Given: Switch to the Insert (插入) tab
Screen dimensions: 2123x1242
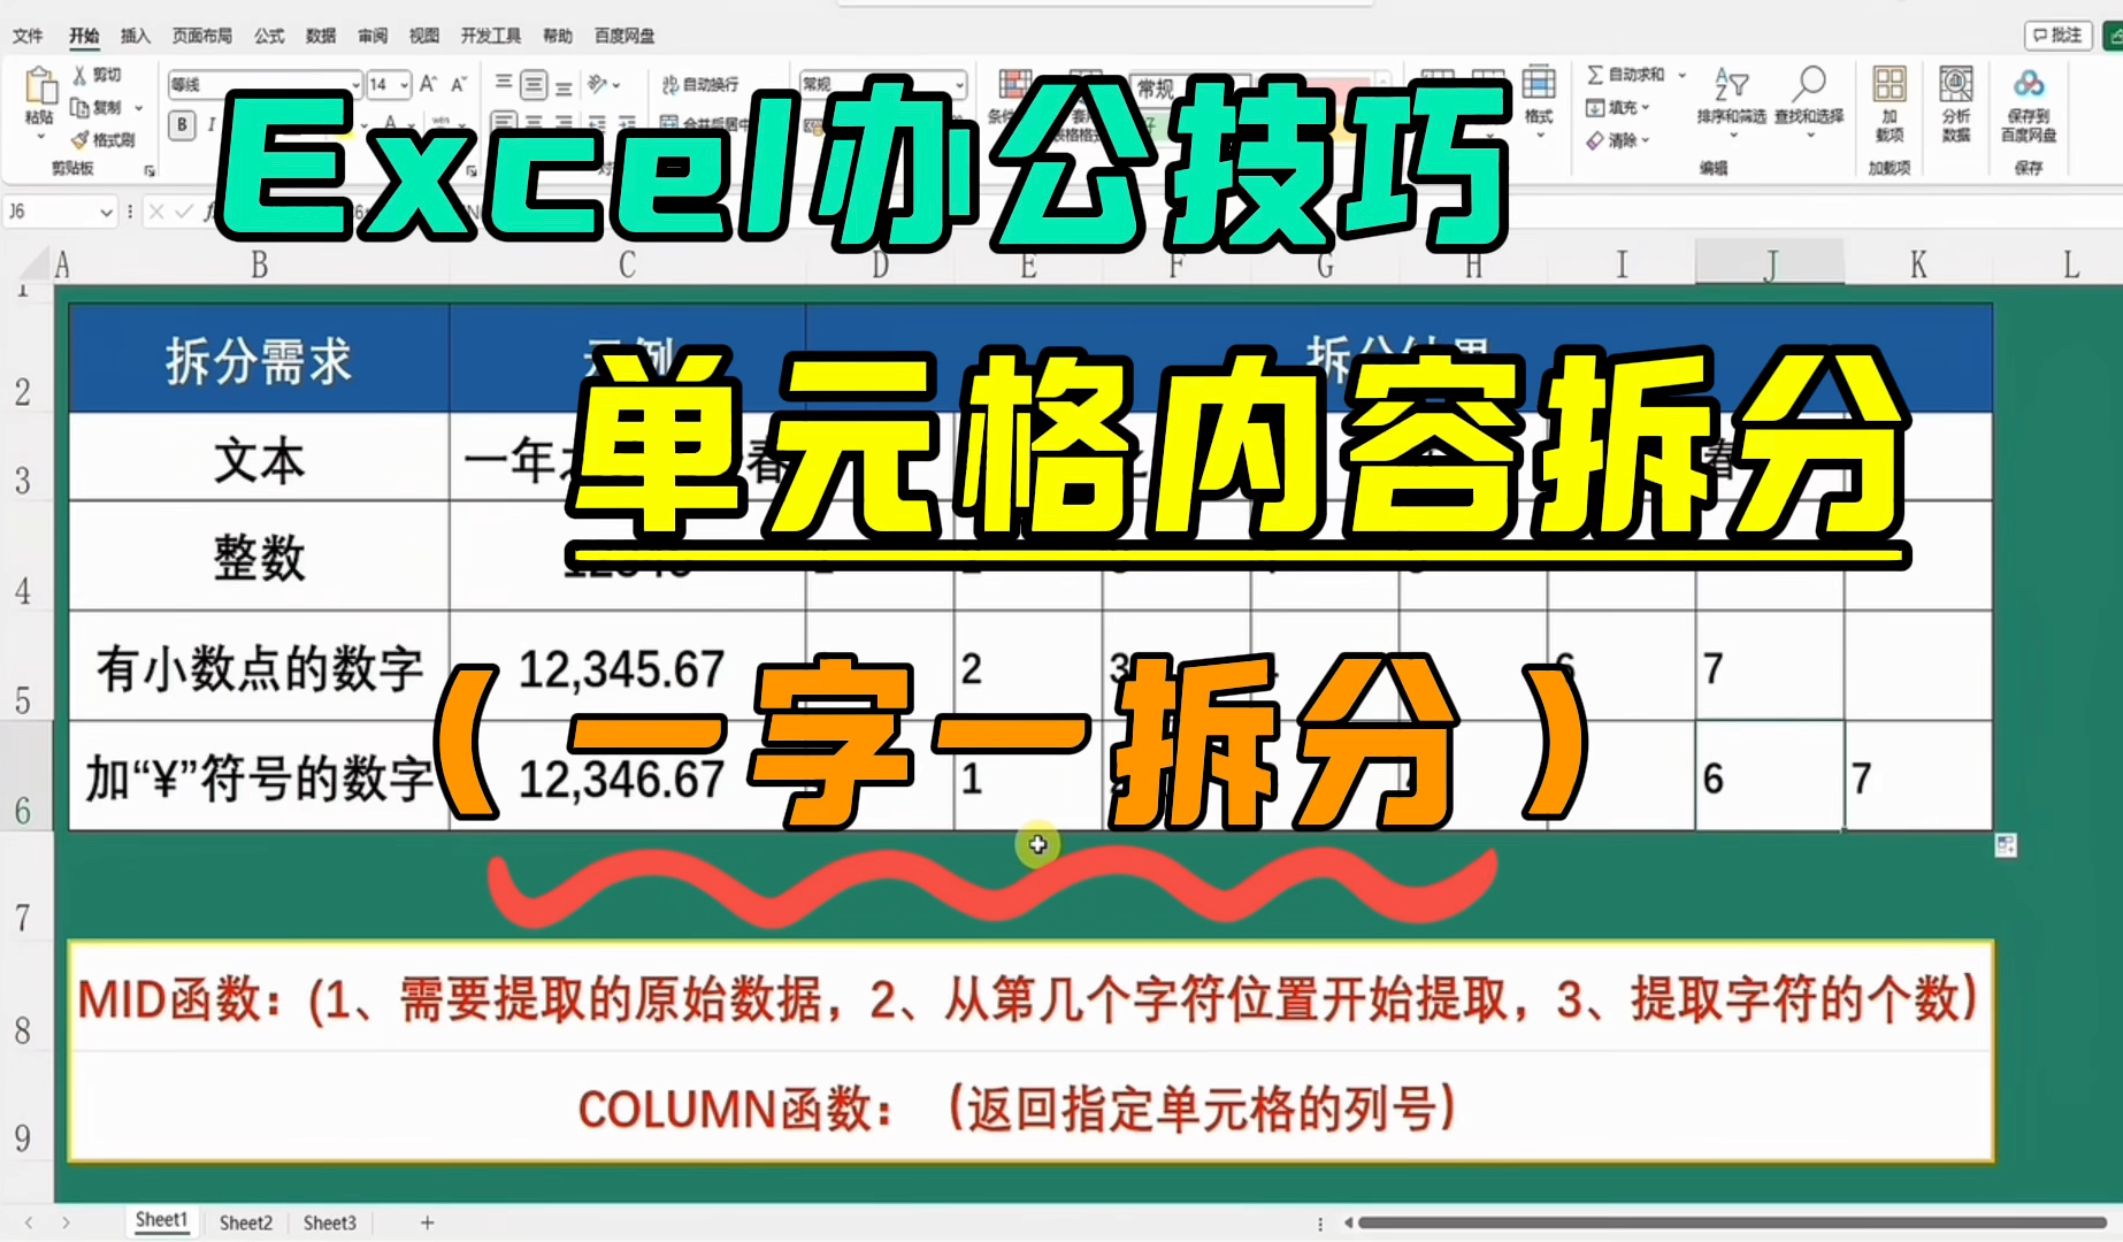Looking at the screenshot, I should [x=135, y=36].
